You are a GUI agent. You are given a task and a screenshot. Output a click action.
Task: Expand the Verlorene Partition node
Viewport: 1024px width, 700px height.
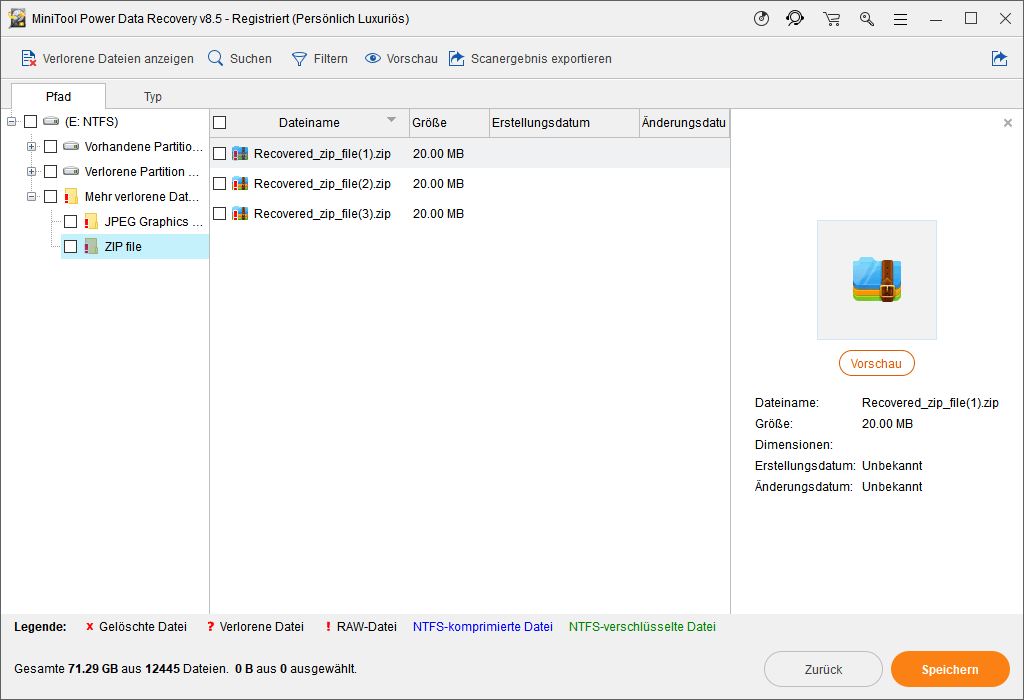(31, 171)
